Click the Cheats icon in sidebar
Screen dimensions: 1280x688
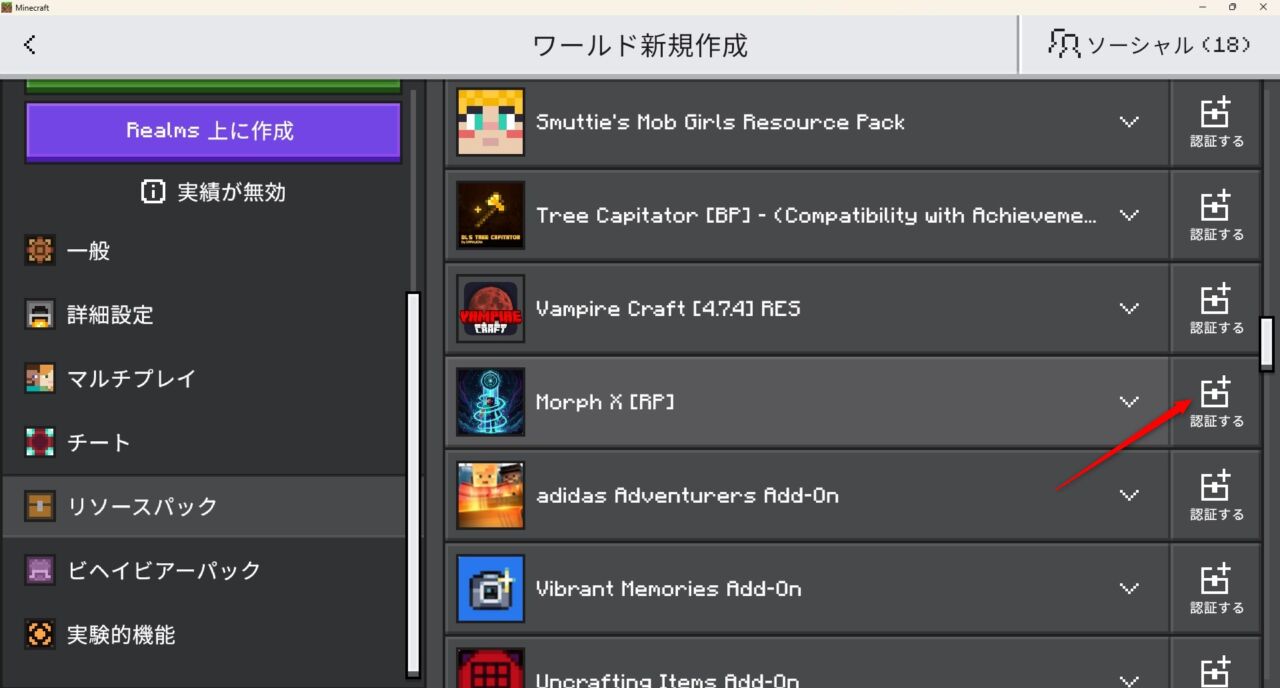[x=40, y=443]
